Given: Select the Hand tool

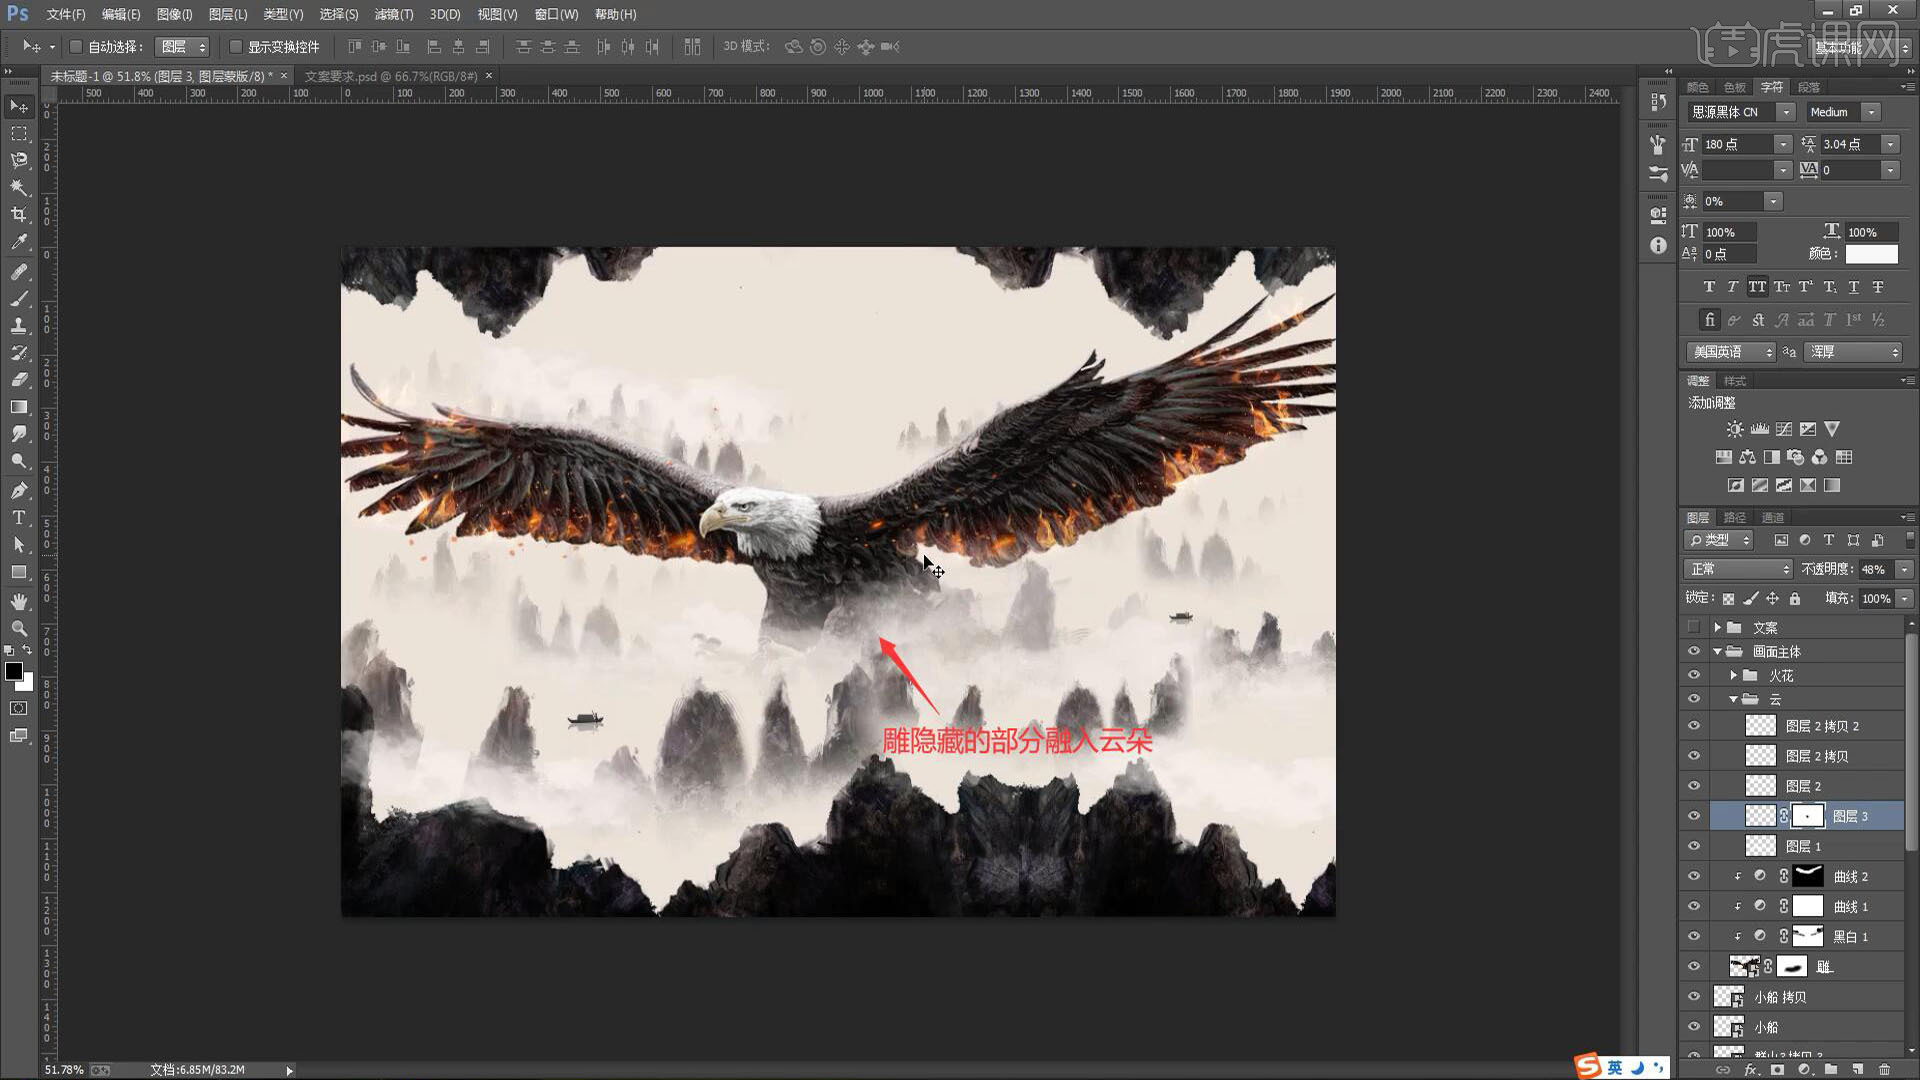Looking at the screenshot, I should [19, 601].
